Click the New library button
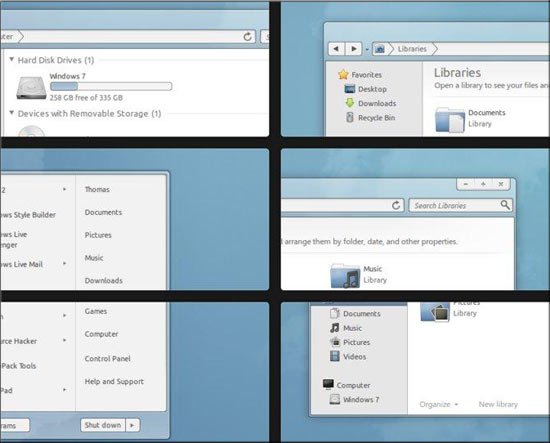The image size is (550, 443). coord(498,404)
